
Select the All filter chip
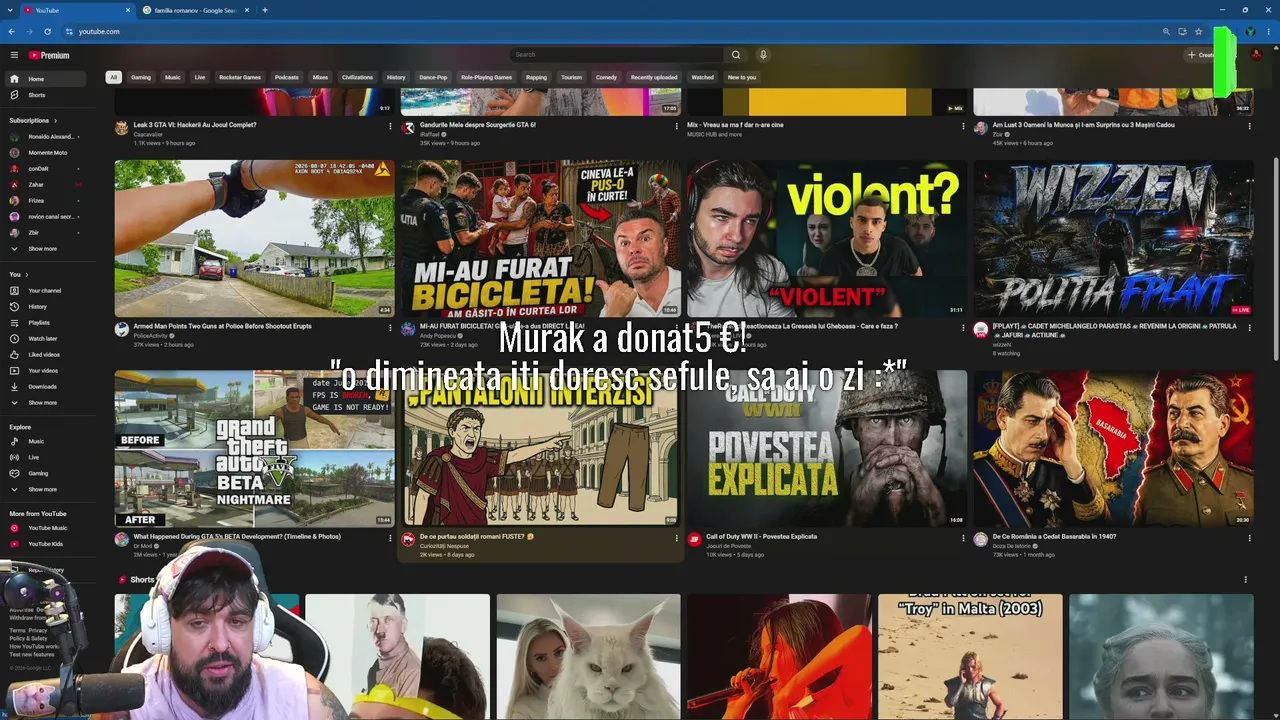114,77
